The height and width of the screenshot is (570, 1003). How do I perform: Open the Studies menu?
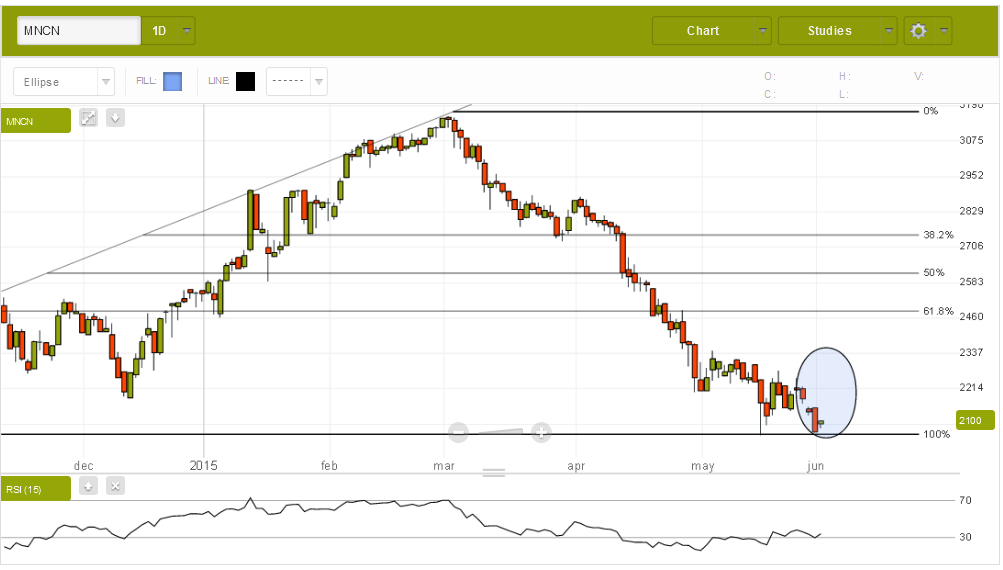[x=837, y=31]
